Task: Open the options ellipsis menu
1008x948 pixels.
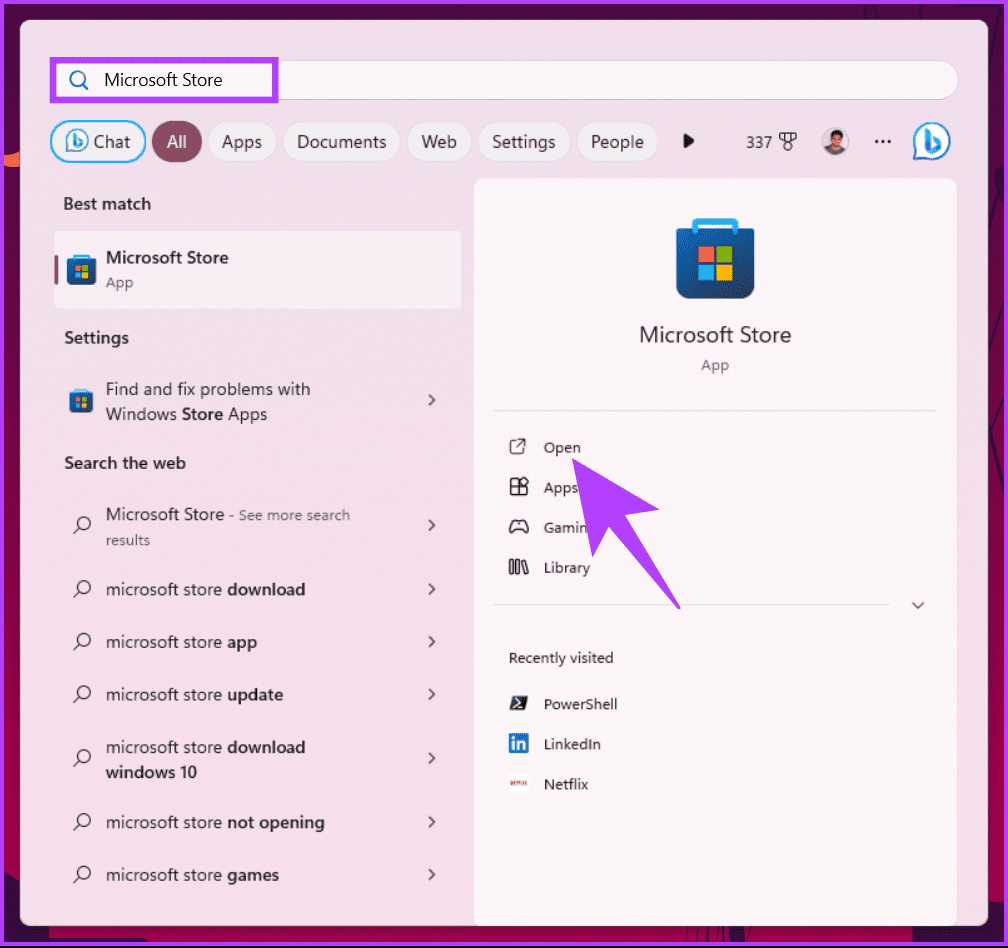Action: [x=882, y=141]
